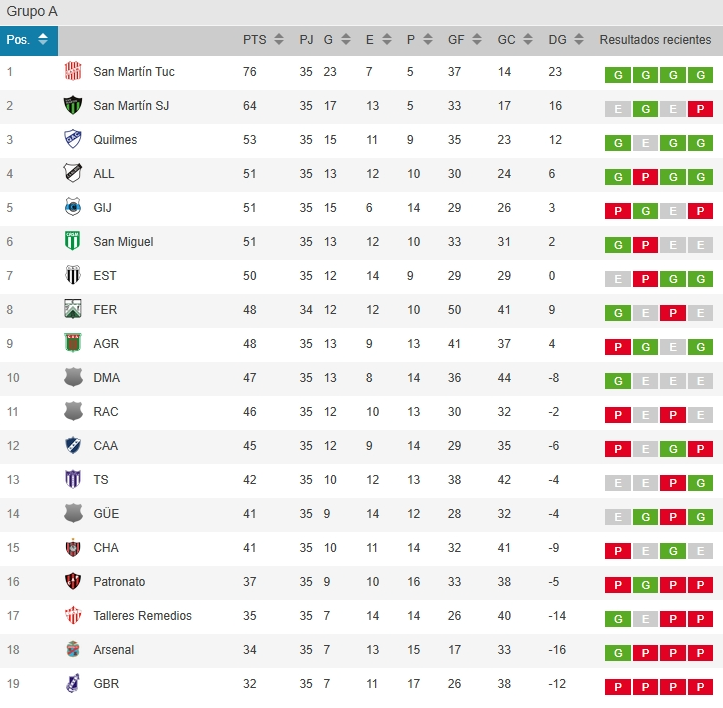Click the Arsenal club crest
The height and width of the screenshot is (708, 723).
(x=73, y=649)
